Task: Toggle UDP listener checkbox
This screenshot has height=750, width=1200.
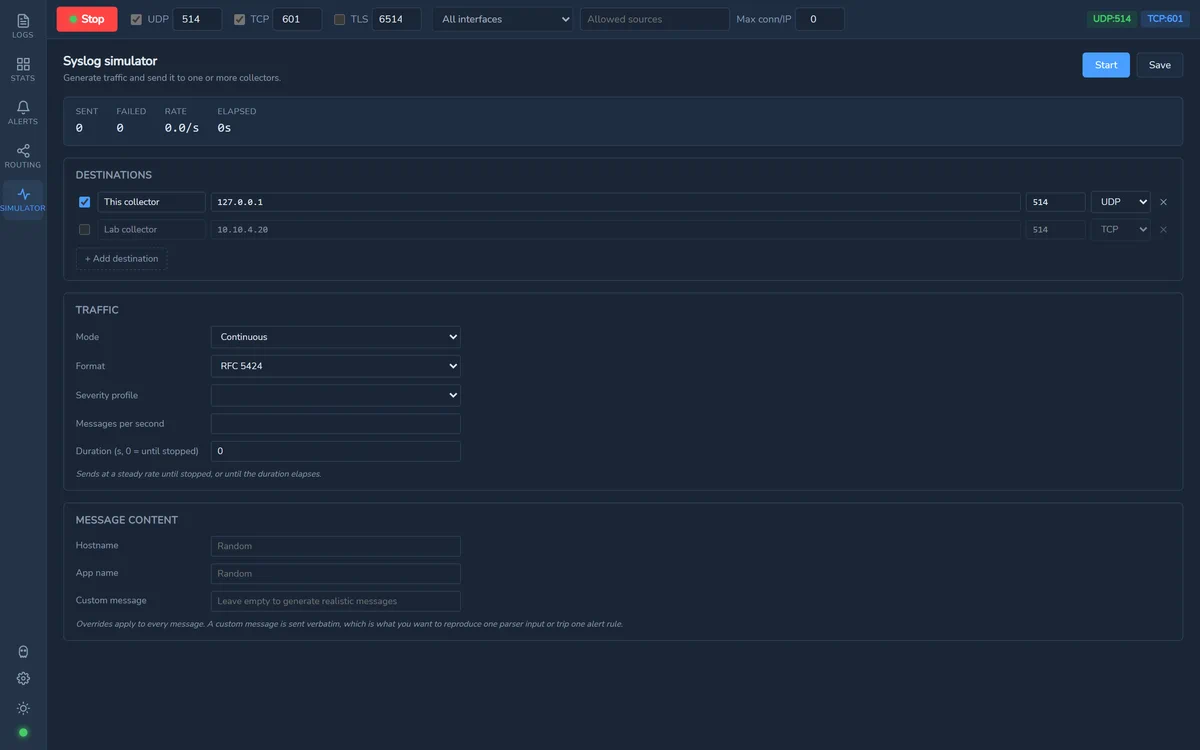Action: (136, 19)
